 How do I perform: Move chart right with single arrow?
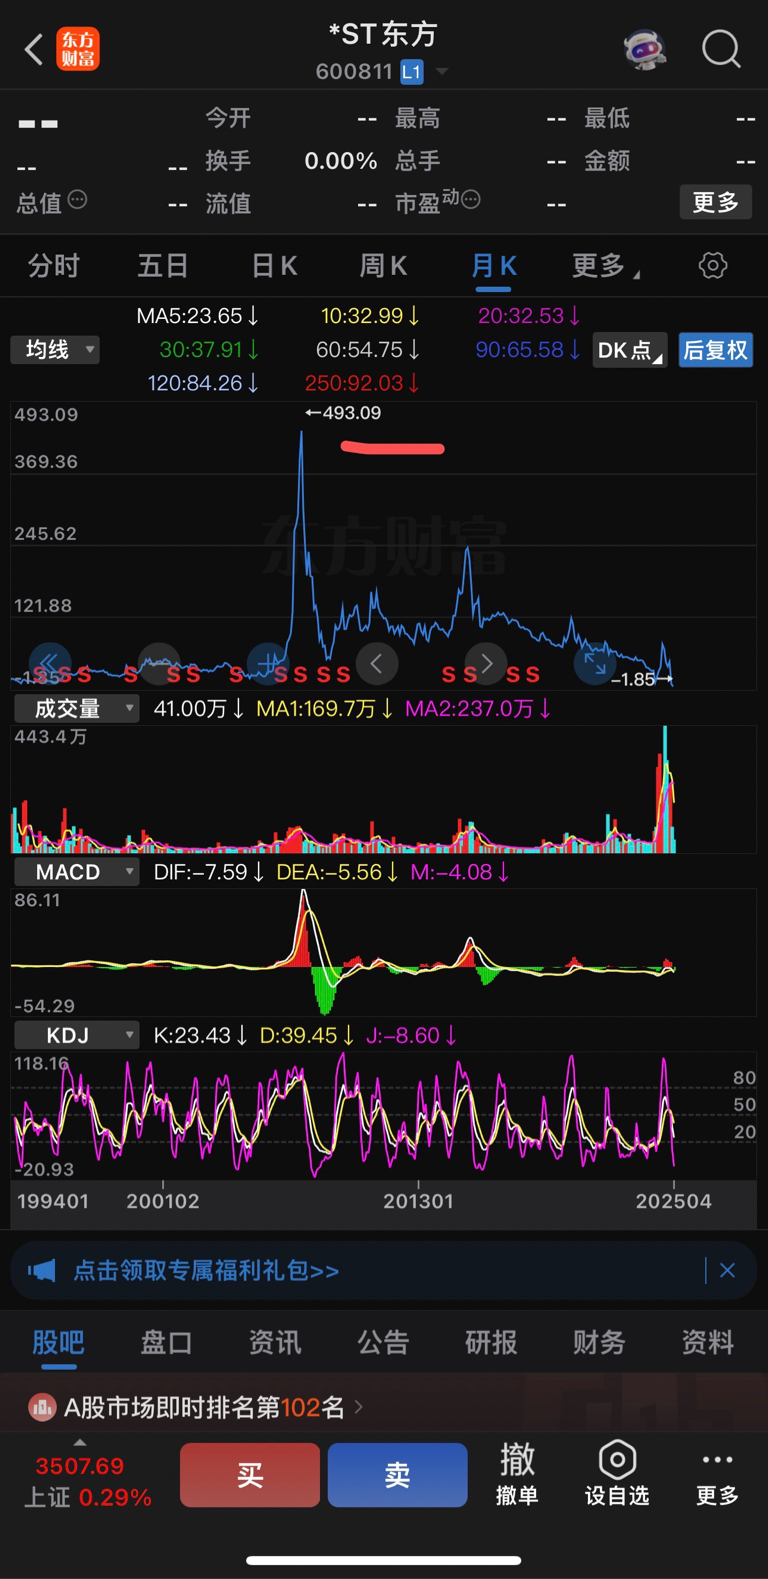(486, 663)
